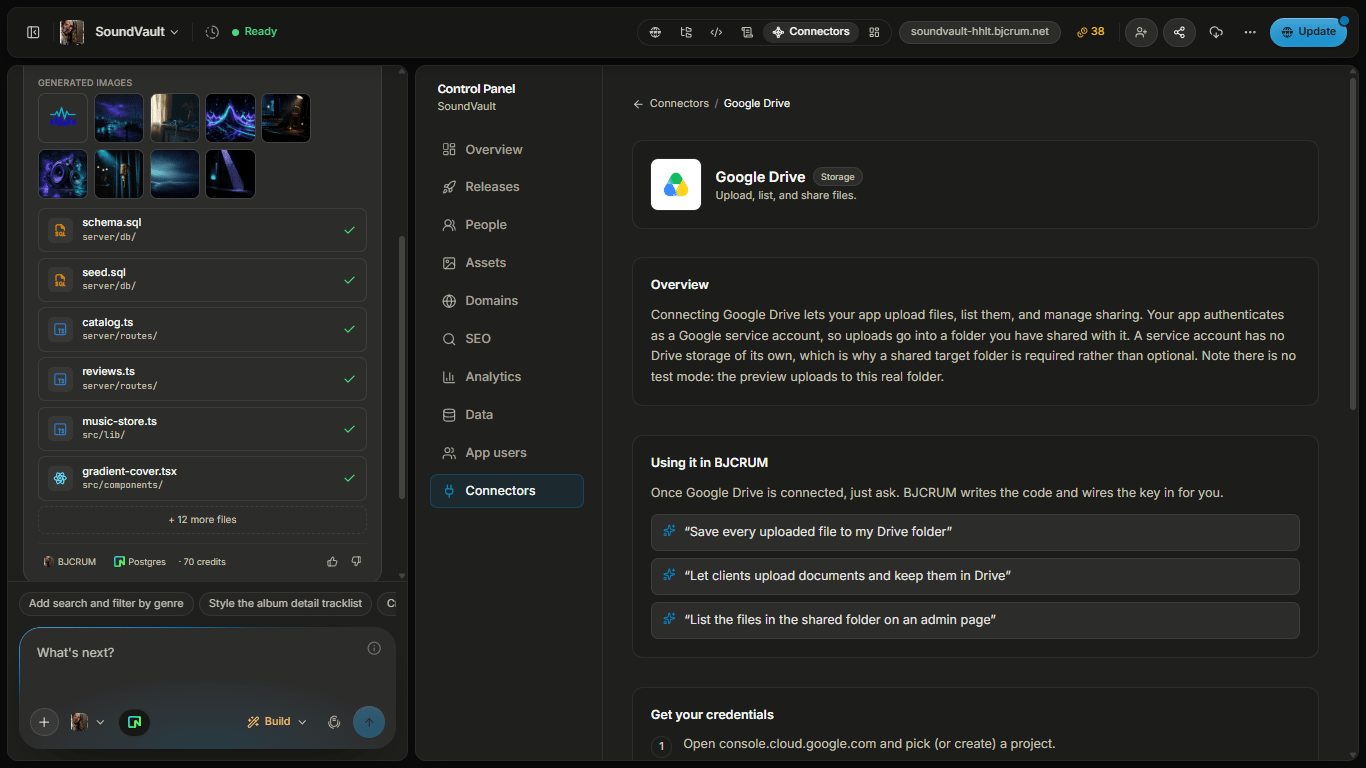Open App users in Control Panel
The image size is (1366, 768).
(507, 453)
